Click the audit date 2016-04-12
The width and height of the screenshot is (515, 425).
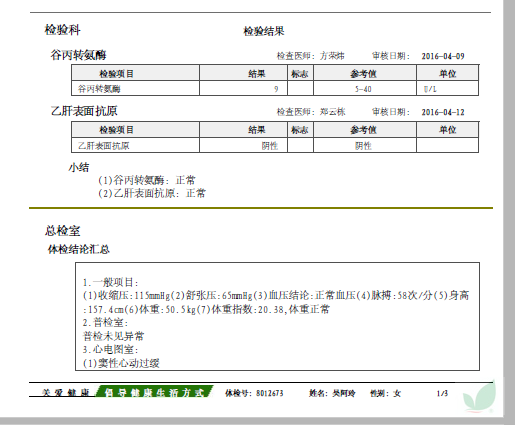pos(443,112)
